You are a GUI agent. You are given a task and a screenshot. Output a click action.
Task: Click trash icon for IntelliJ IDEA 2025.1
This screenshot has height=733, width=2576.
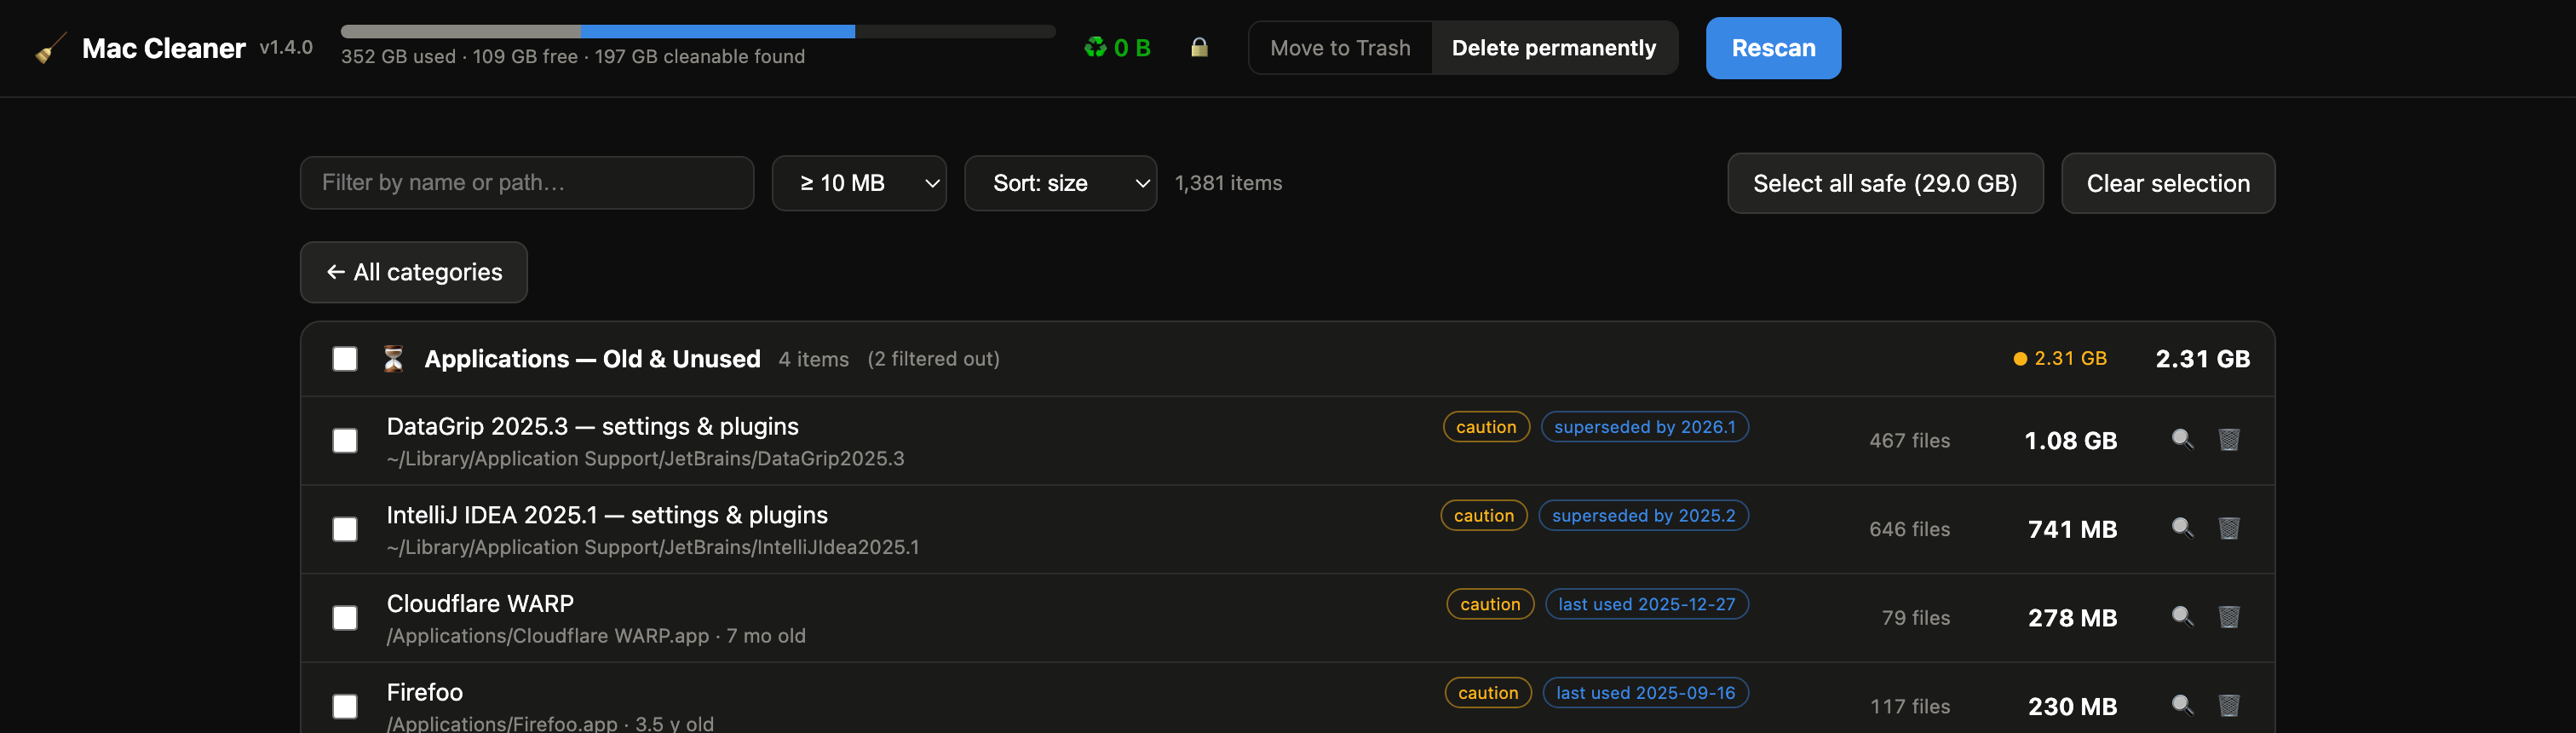point(2229,528)
